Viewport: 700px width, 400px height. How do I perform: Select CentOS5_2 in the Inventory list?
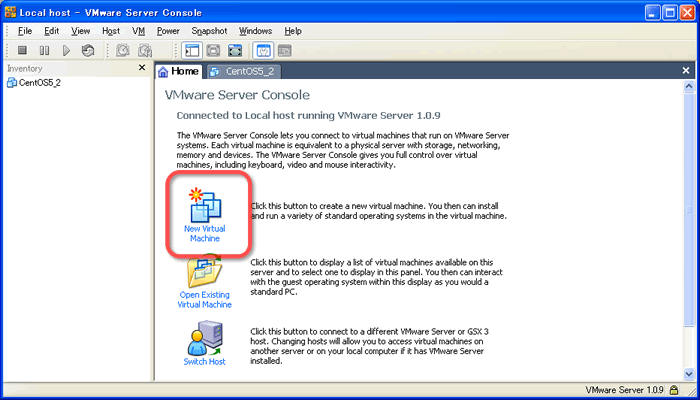(x=34, y=83)
